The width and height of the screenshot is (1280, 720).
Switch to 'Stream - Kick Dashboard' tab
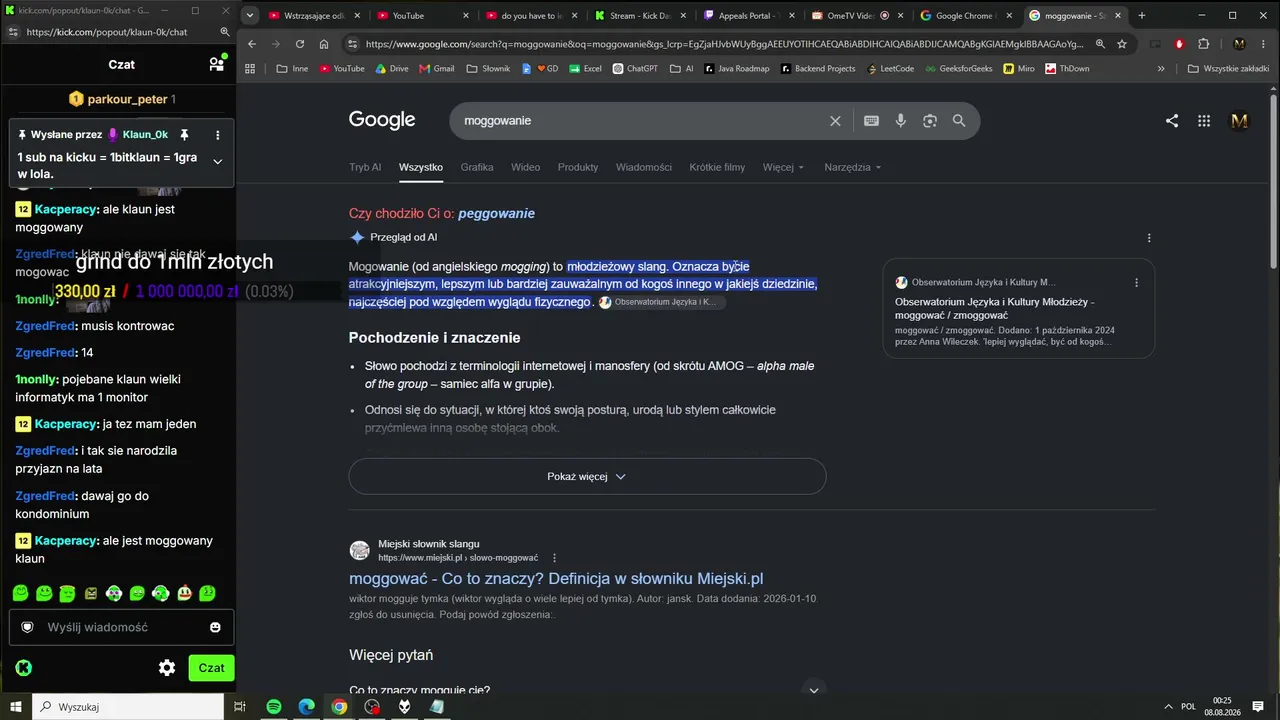pyautogui.click(x=638, y=15)
